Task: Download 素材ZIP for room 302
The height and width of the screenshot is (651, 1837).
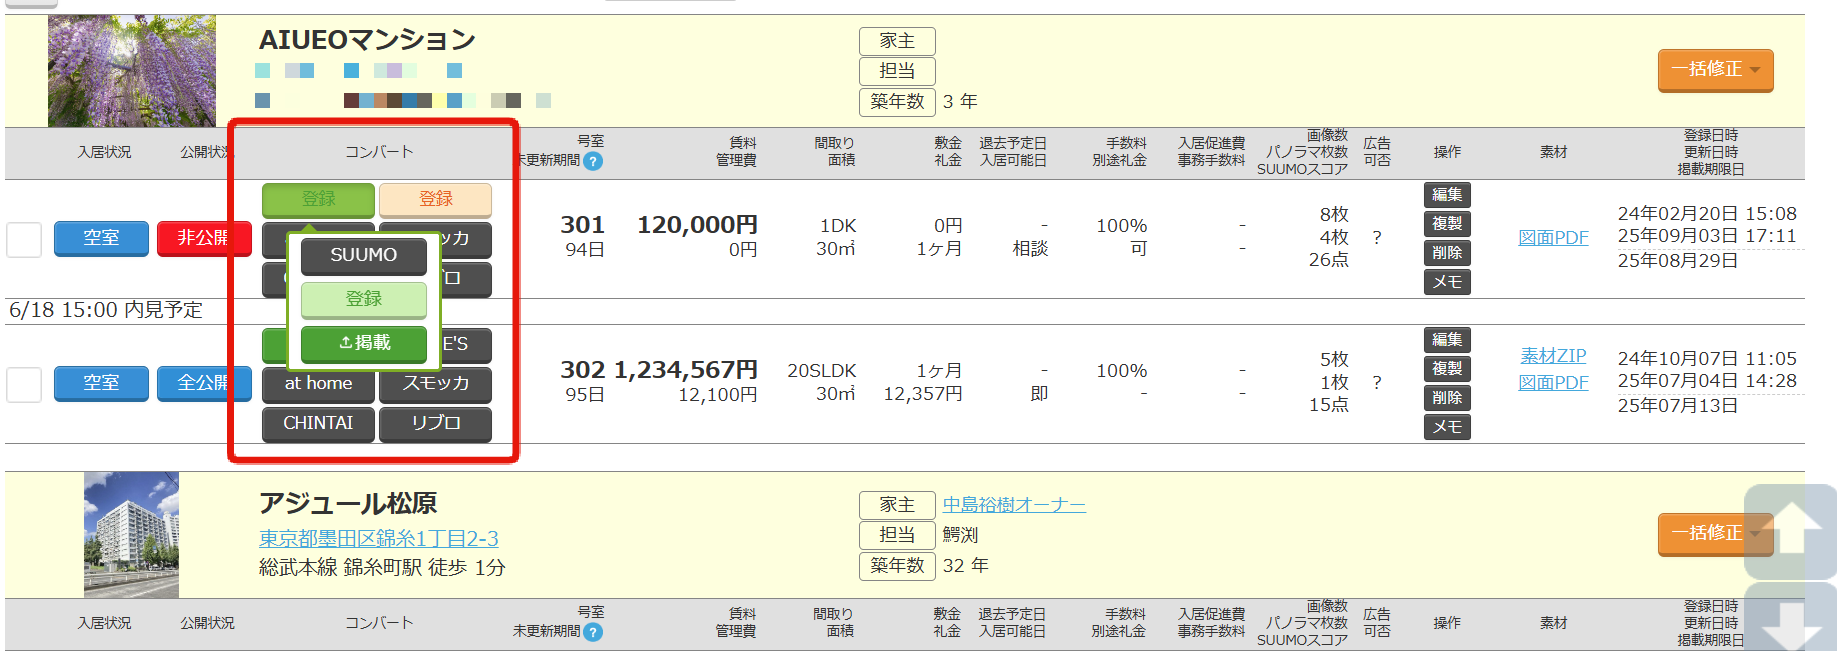Action: pyautogui.click(x=1553, y=356)
